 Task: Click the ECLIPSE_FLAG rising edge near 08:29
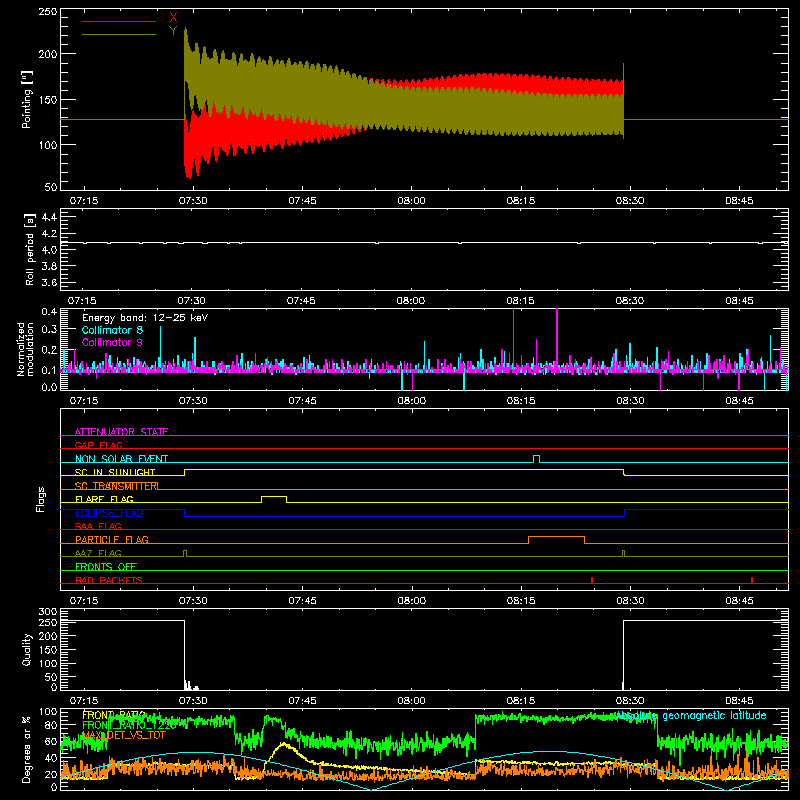[x=625, y=513]
